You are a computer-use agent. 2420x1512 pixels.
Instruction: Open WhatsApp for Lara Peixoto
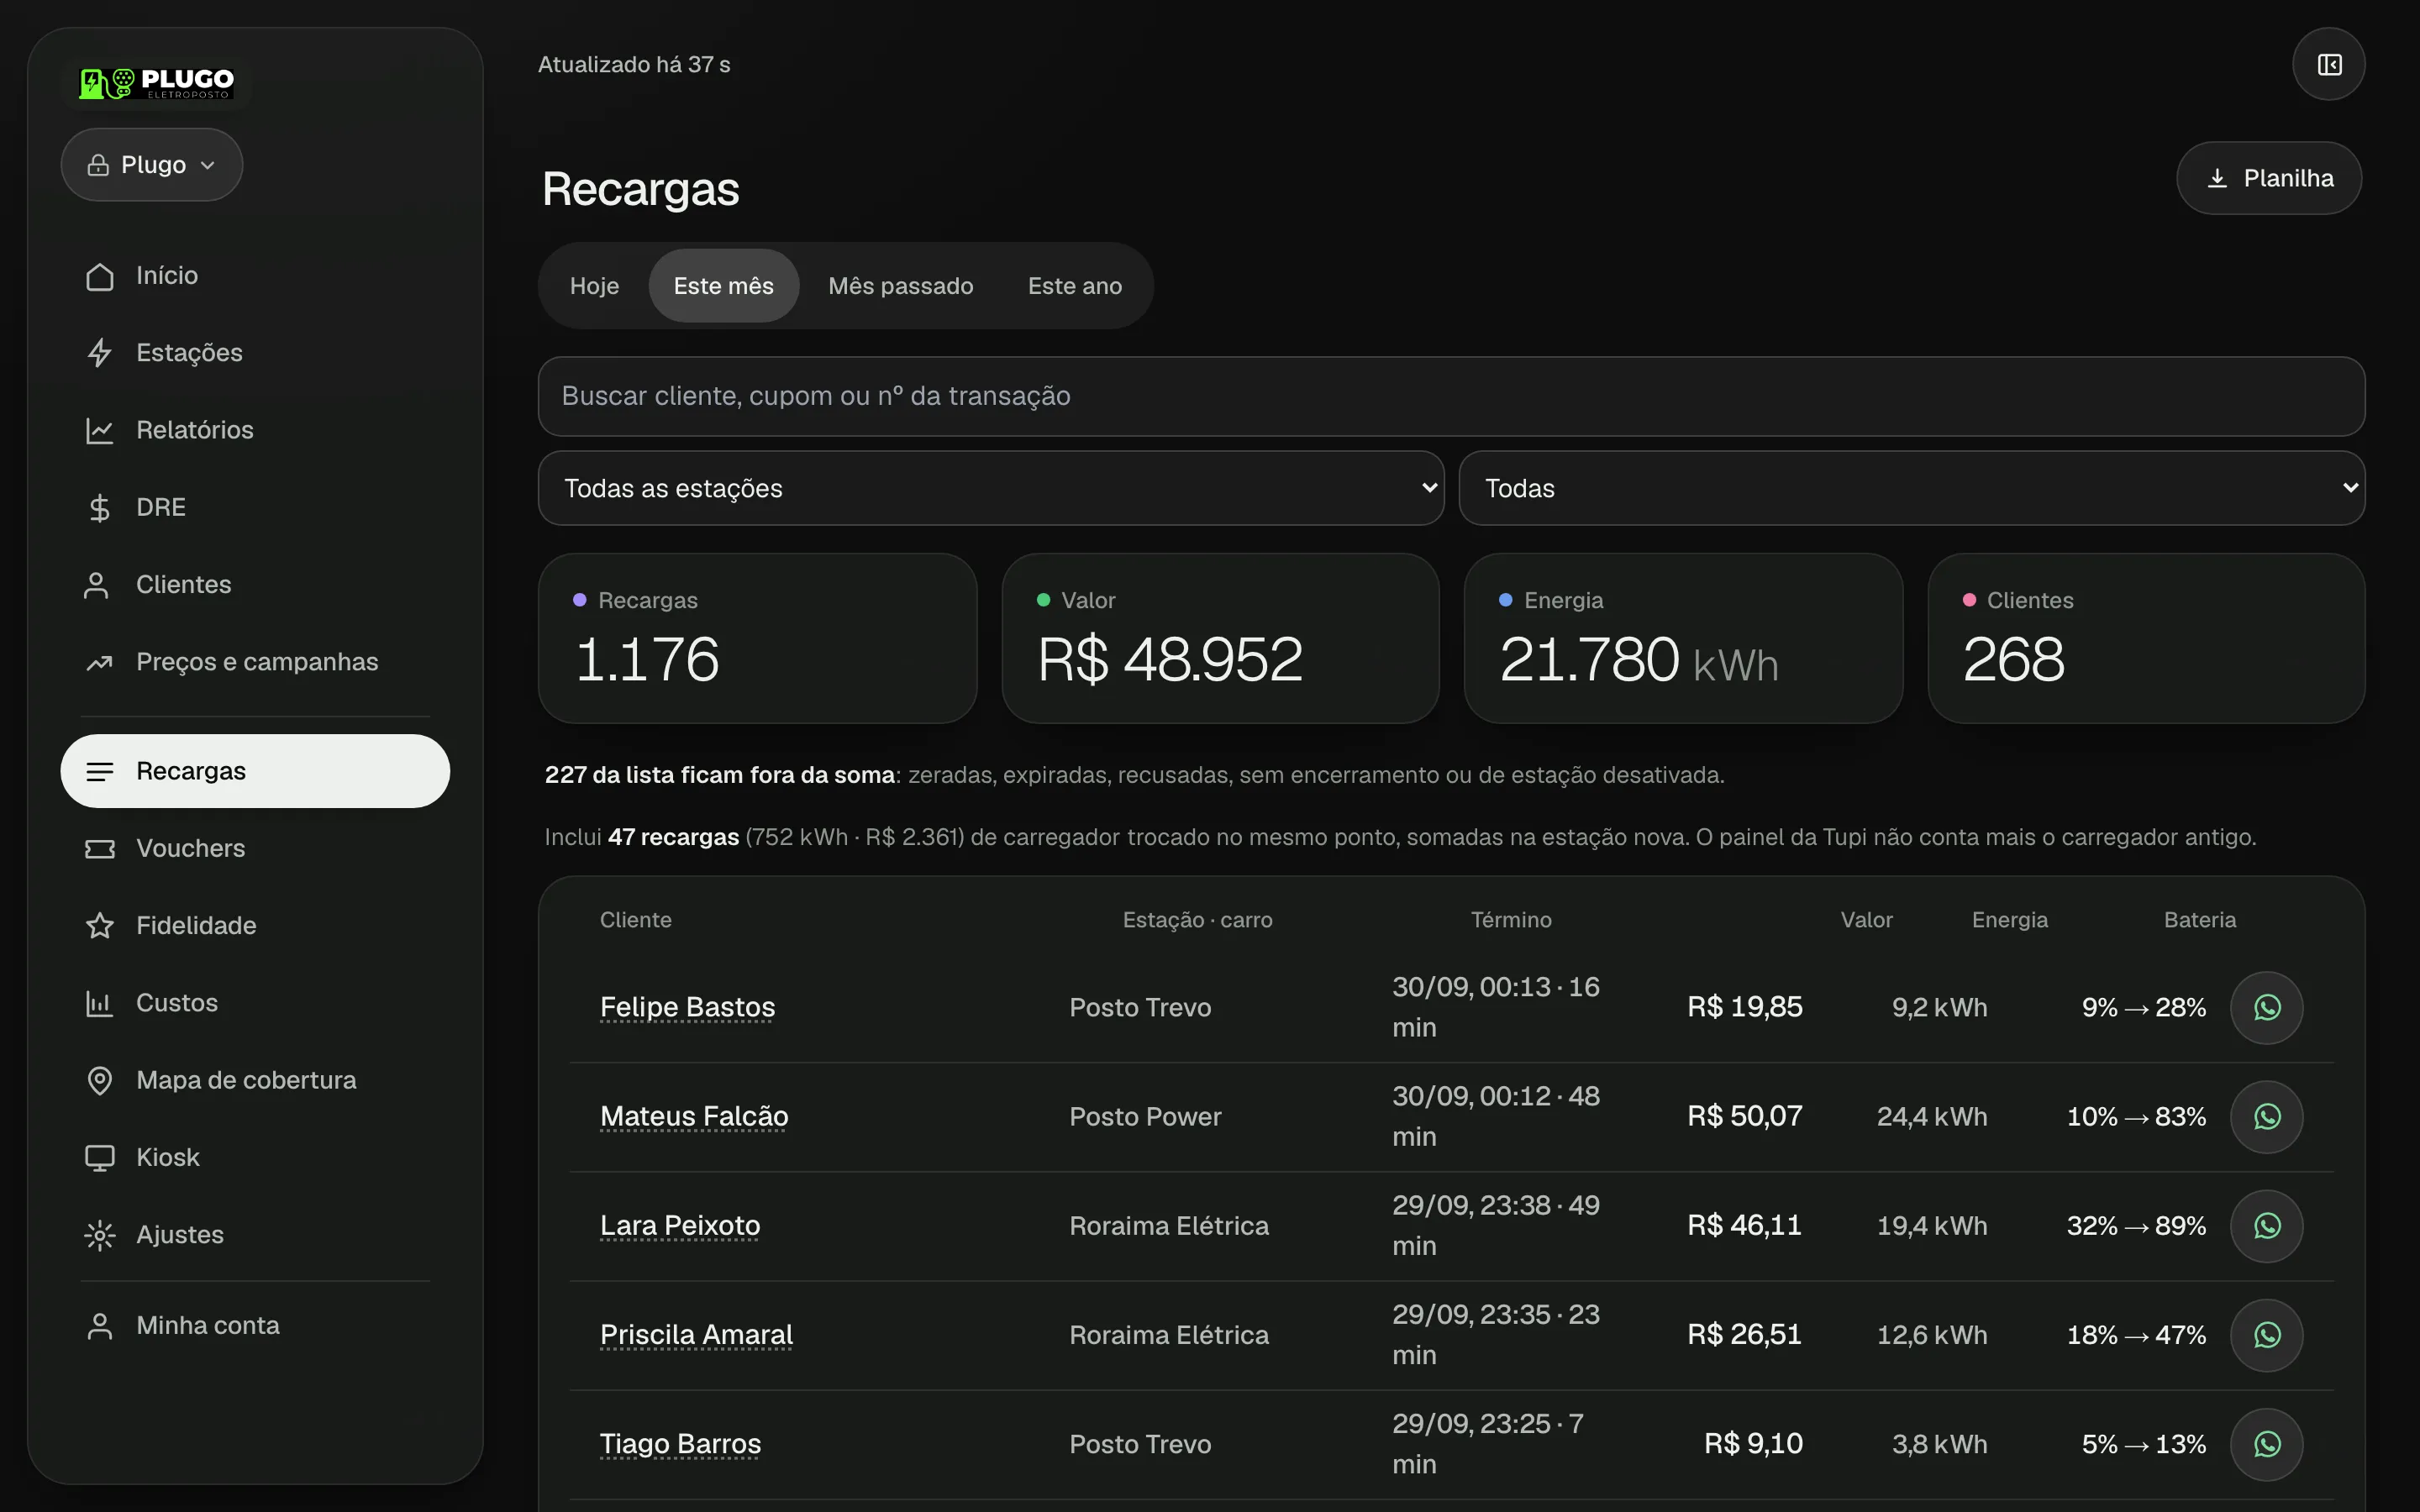click(2266, 1225)
